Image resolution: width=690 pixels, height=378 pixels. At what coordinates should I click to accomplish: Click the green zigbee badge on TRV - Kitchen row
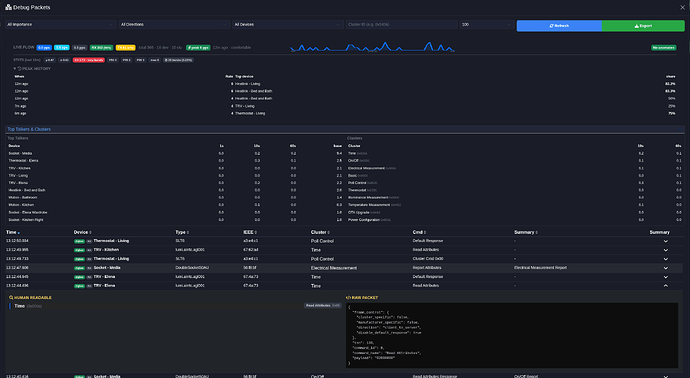pos(79,250)
